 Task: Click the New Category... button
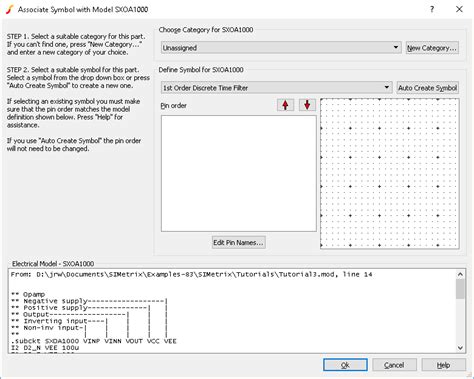[x=432, y=48]
